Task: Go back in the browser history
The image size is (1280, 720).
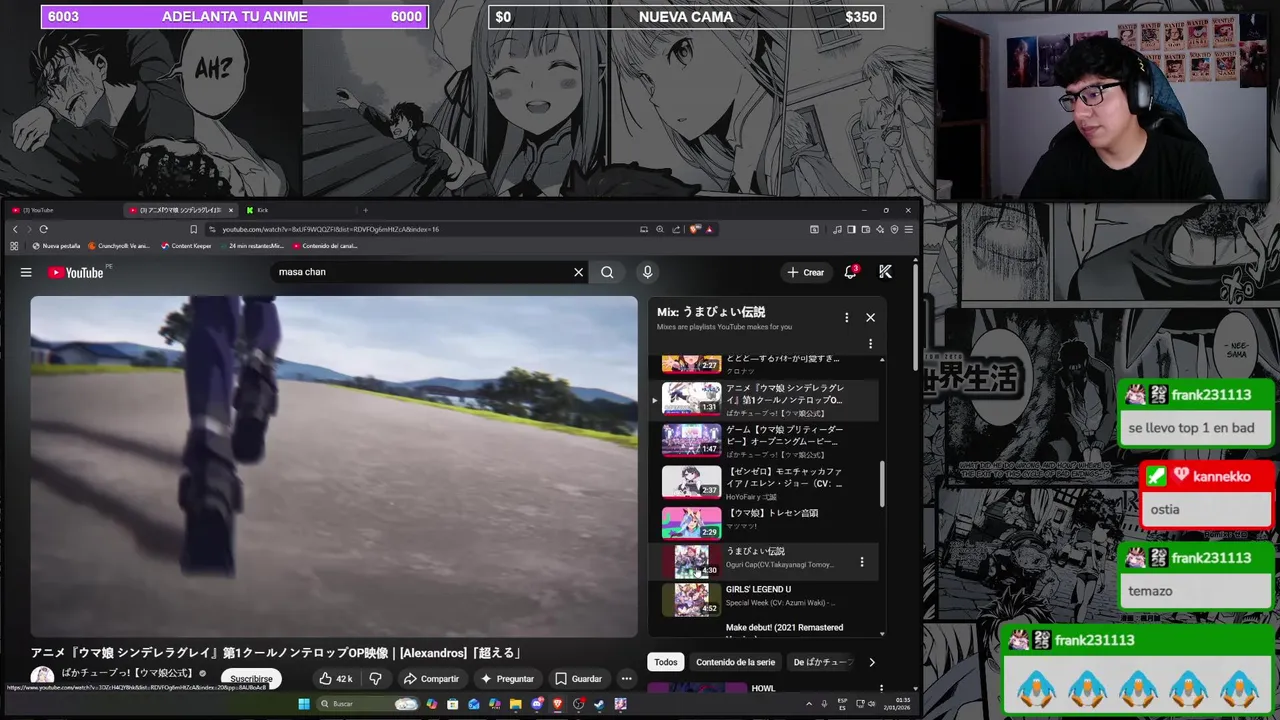Action: [14, 229]
